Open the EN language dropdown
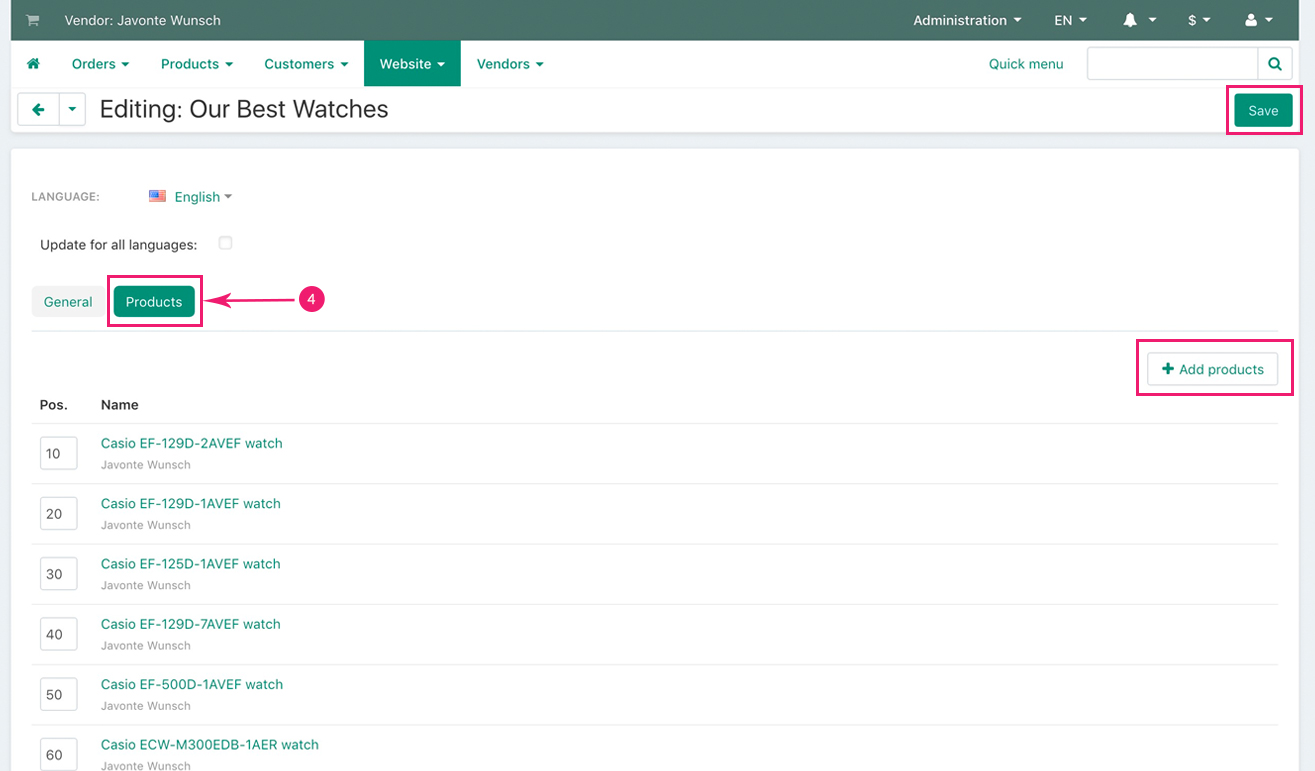This screenshot has height=771, width=1315. coord(1070,20)
